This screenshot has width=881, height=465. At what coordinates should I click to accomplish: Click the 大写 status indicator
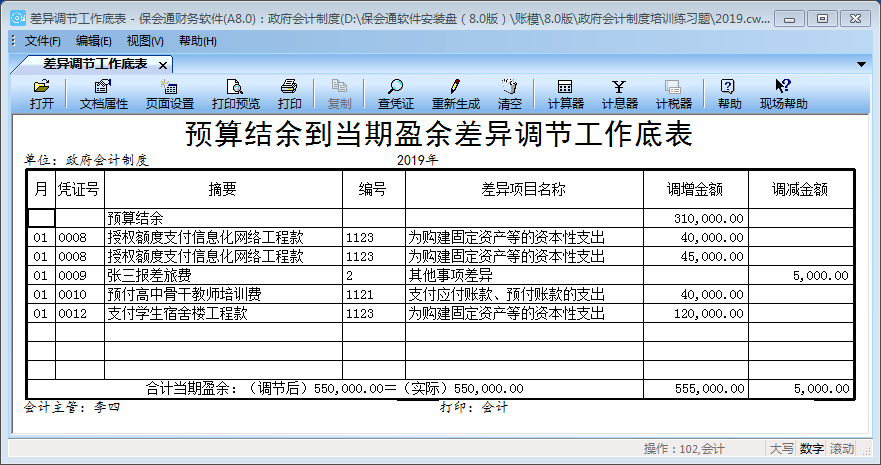coord(781,449)
